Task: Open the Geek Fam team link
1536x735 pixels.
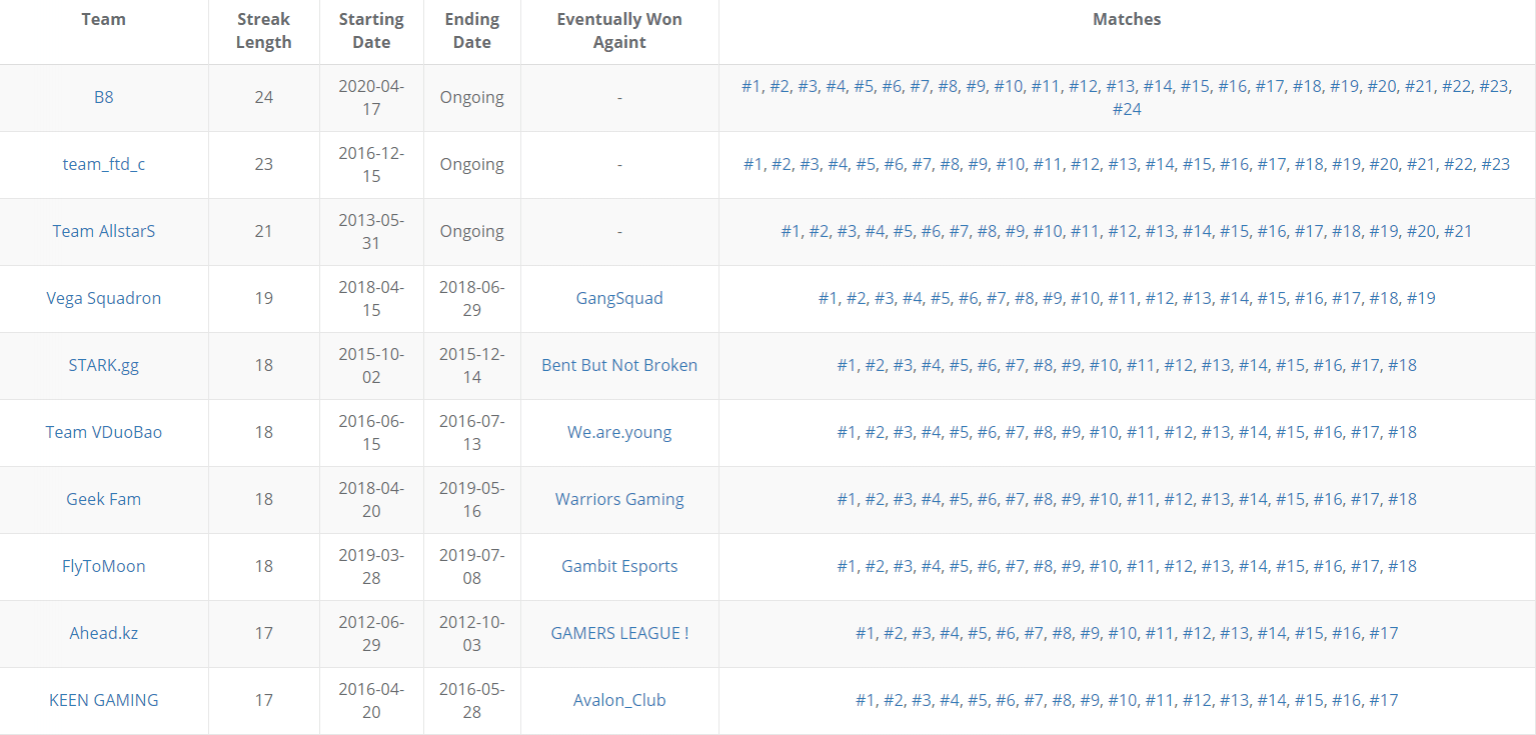Action: pos(104,500)
